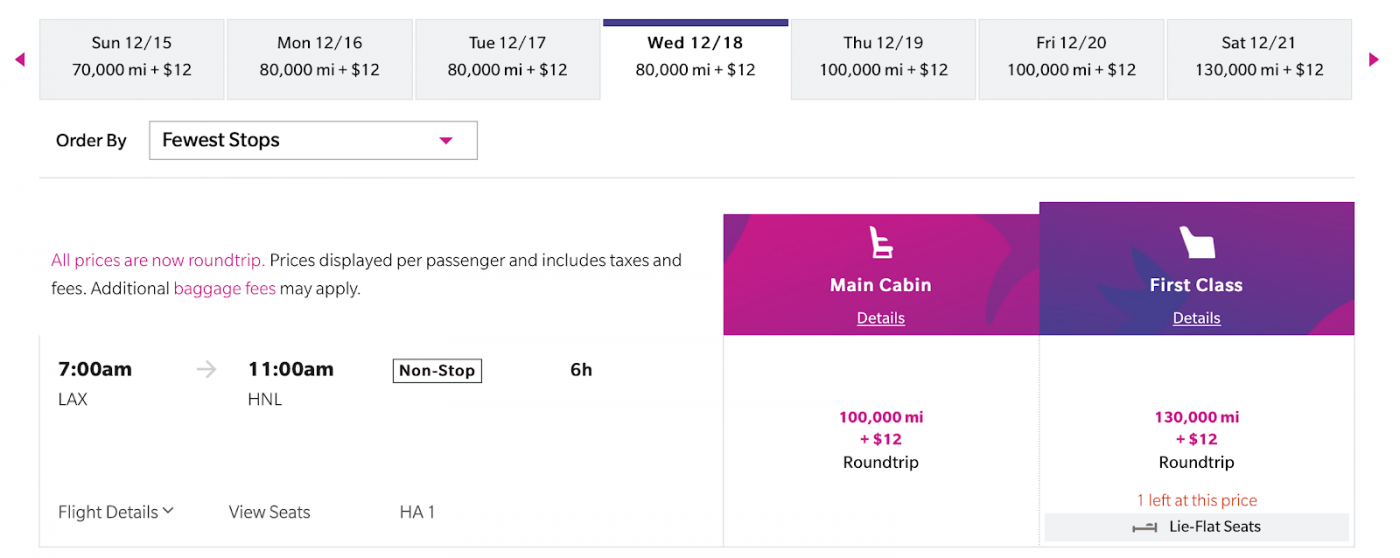Expand Flight Details chevron

168,511
